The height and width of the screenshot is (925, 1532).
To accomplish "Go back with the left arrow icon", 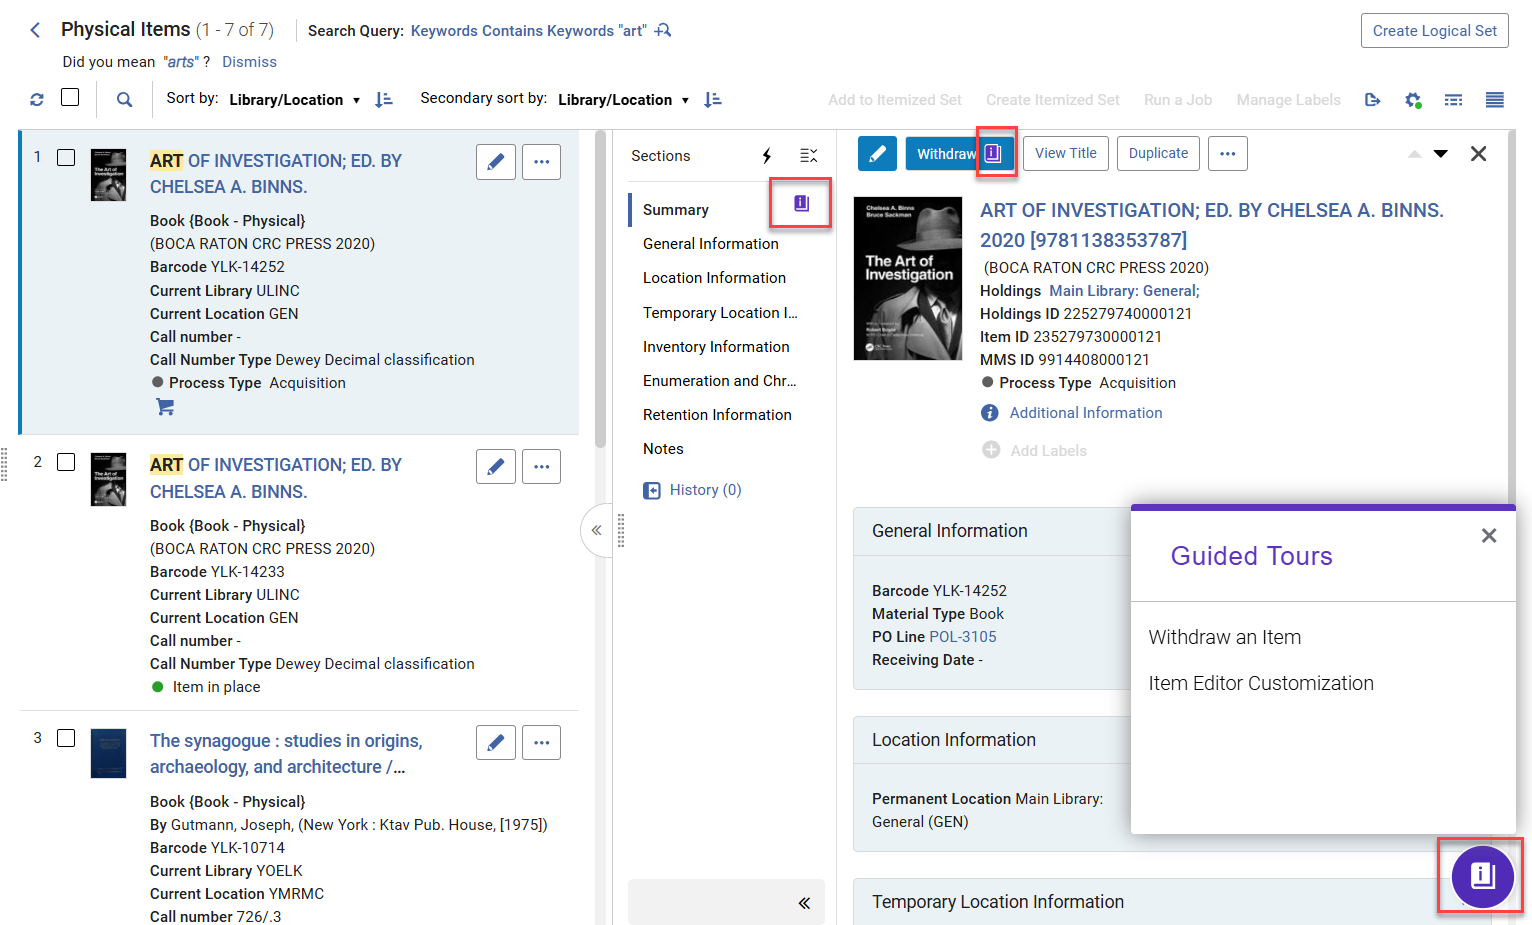I will 35,30.
